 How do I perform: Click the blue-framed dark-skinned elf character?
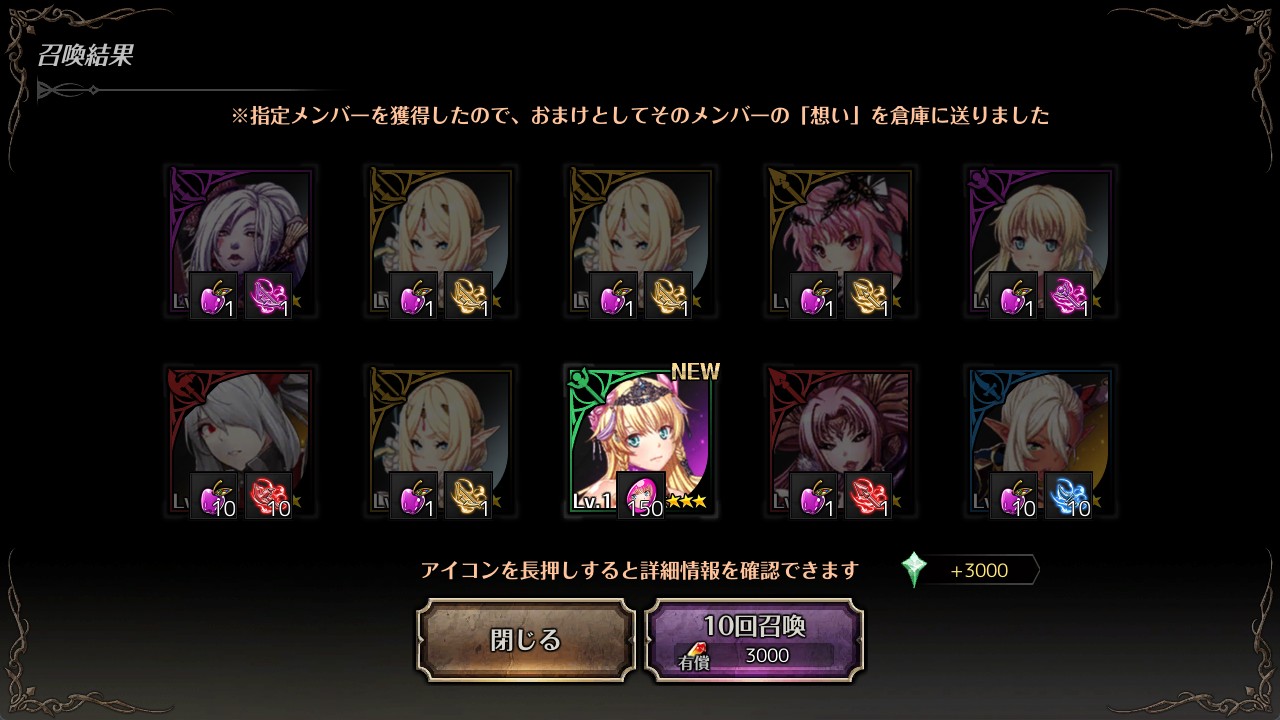pyautogui.click(x=1040, y=441)
